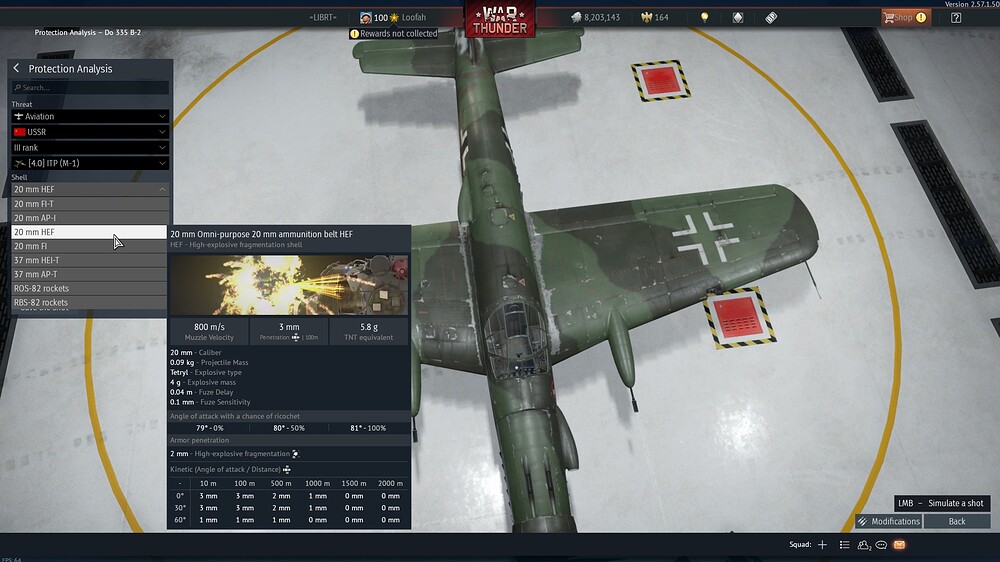Select ROS-82 rockets
The width and height of the screenshot is (1000, 562).
90,288
